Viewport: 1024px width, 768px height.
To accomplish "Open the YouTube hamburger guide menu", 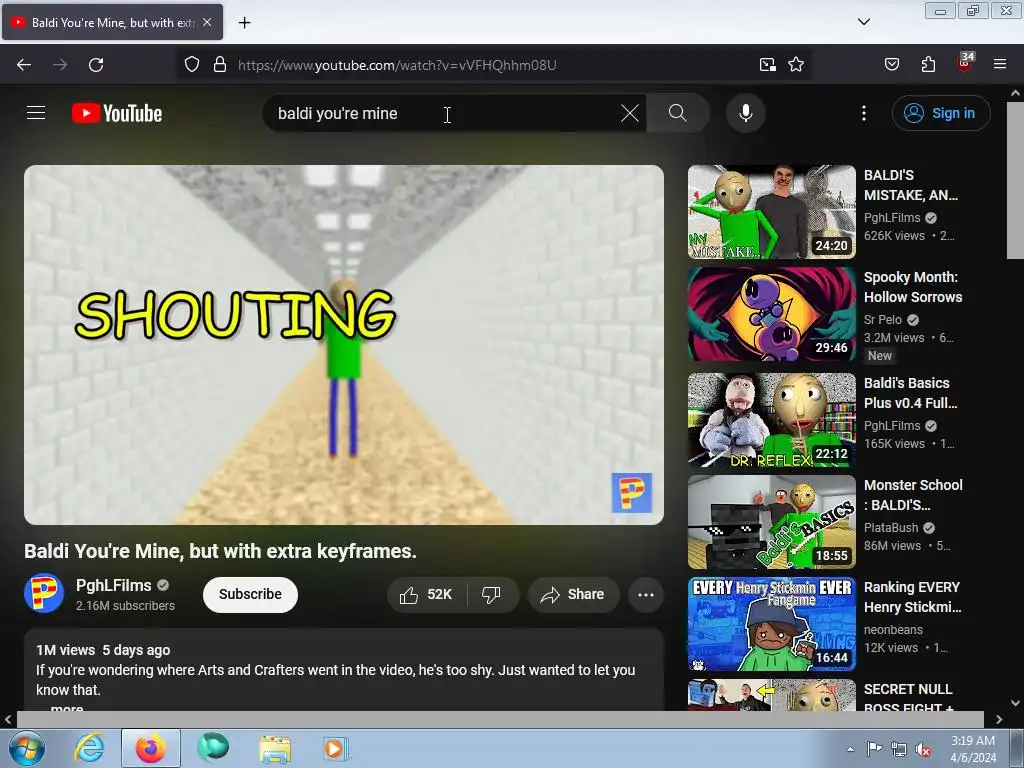I will coord(36,113).
